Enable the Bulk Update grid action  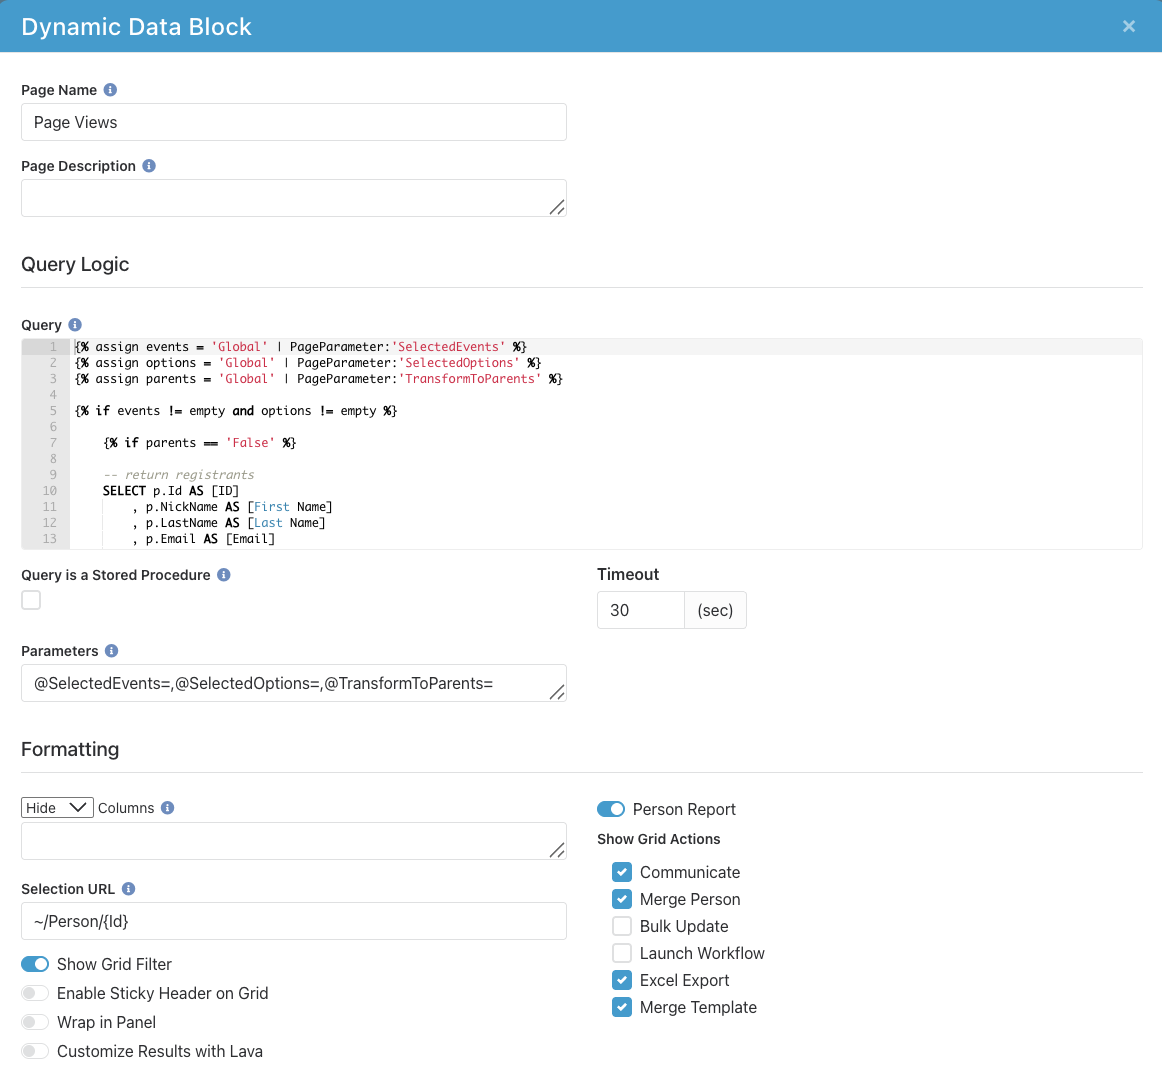(x=622, y=926)
